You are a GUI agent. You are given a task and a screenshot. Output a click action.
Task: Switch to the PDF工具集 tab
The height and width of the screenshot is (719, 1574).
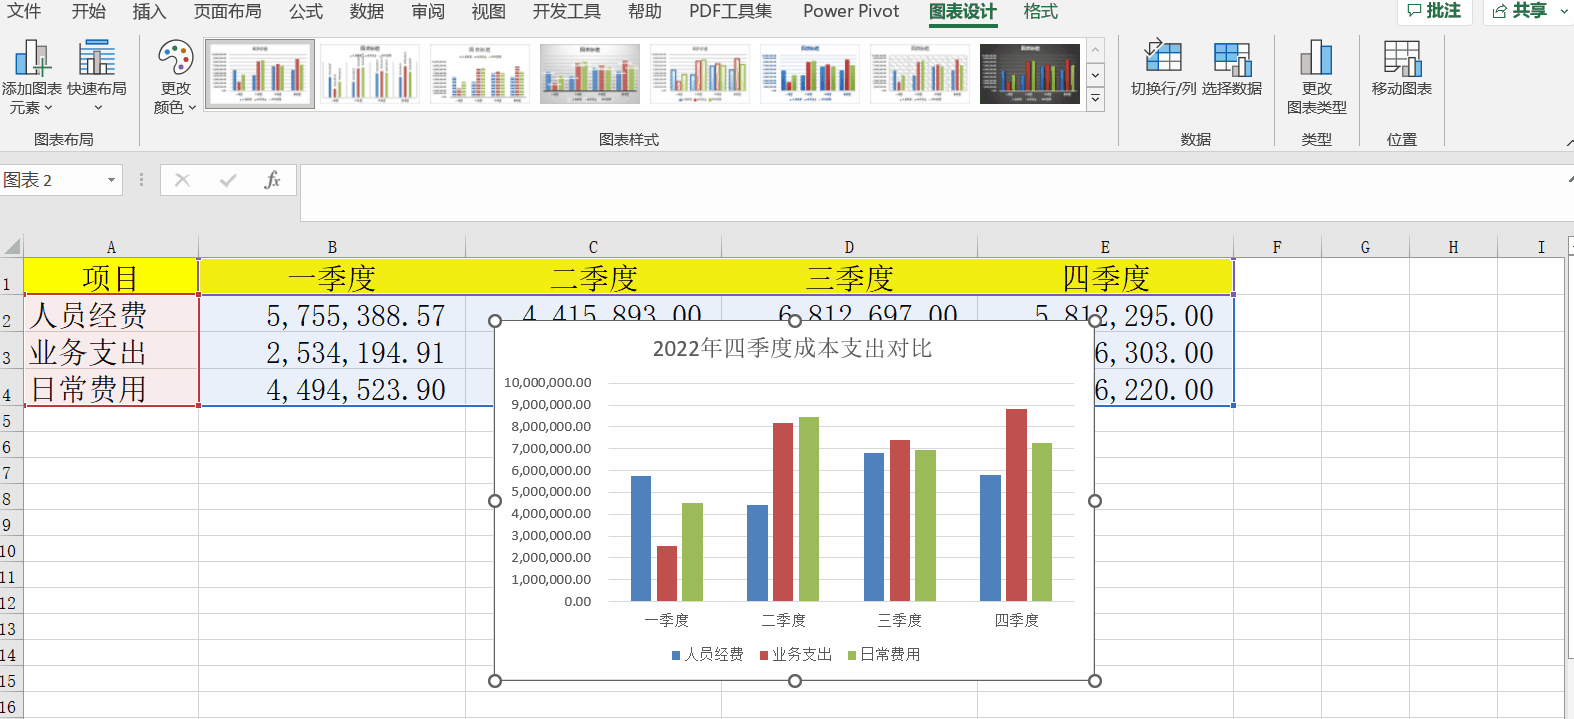pyautogui.click(x=731, y=11)
